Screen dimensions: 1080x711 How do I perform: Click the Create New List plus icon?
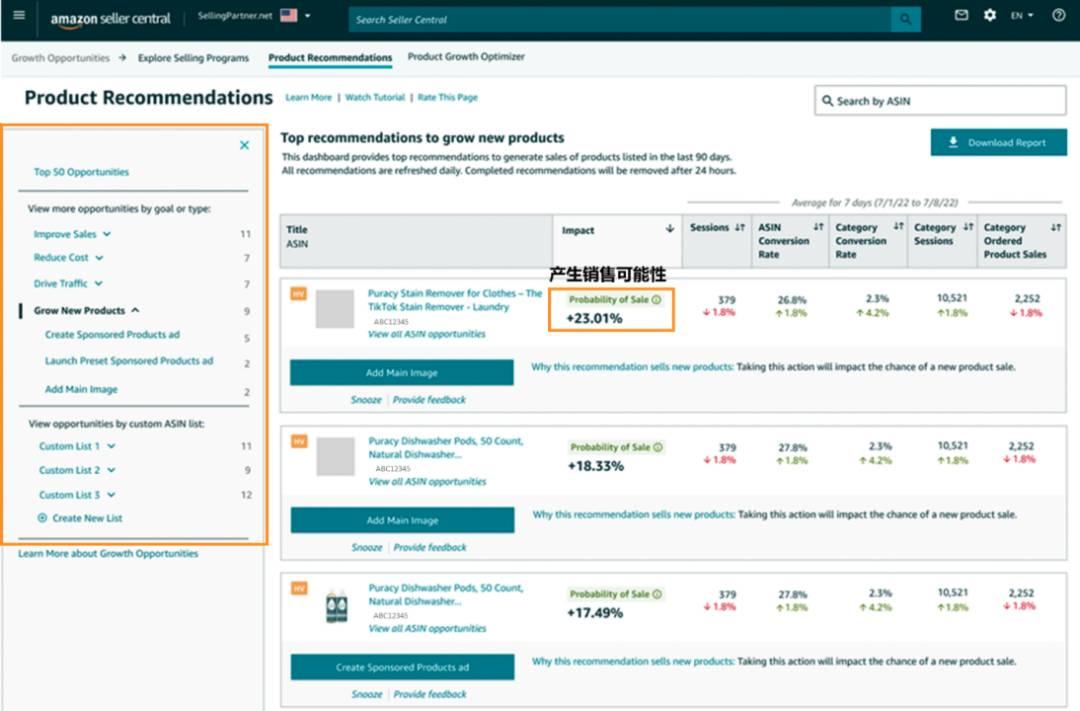(42, 518)
